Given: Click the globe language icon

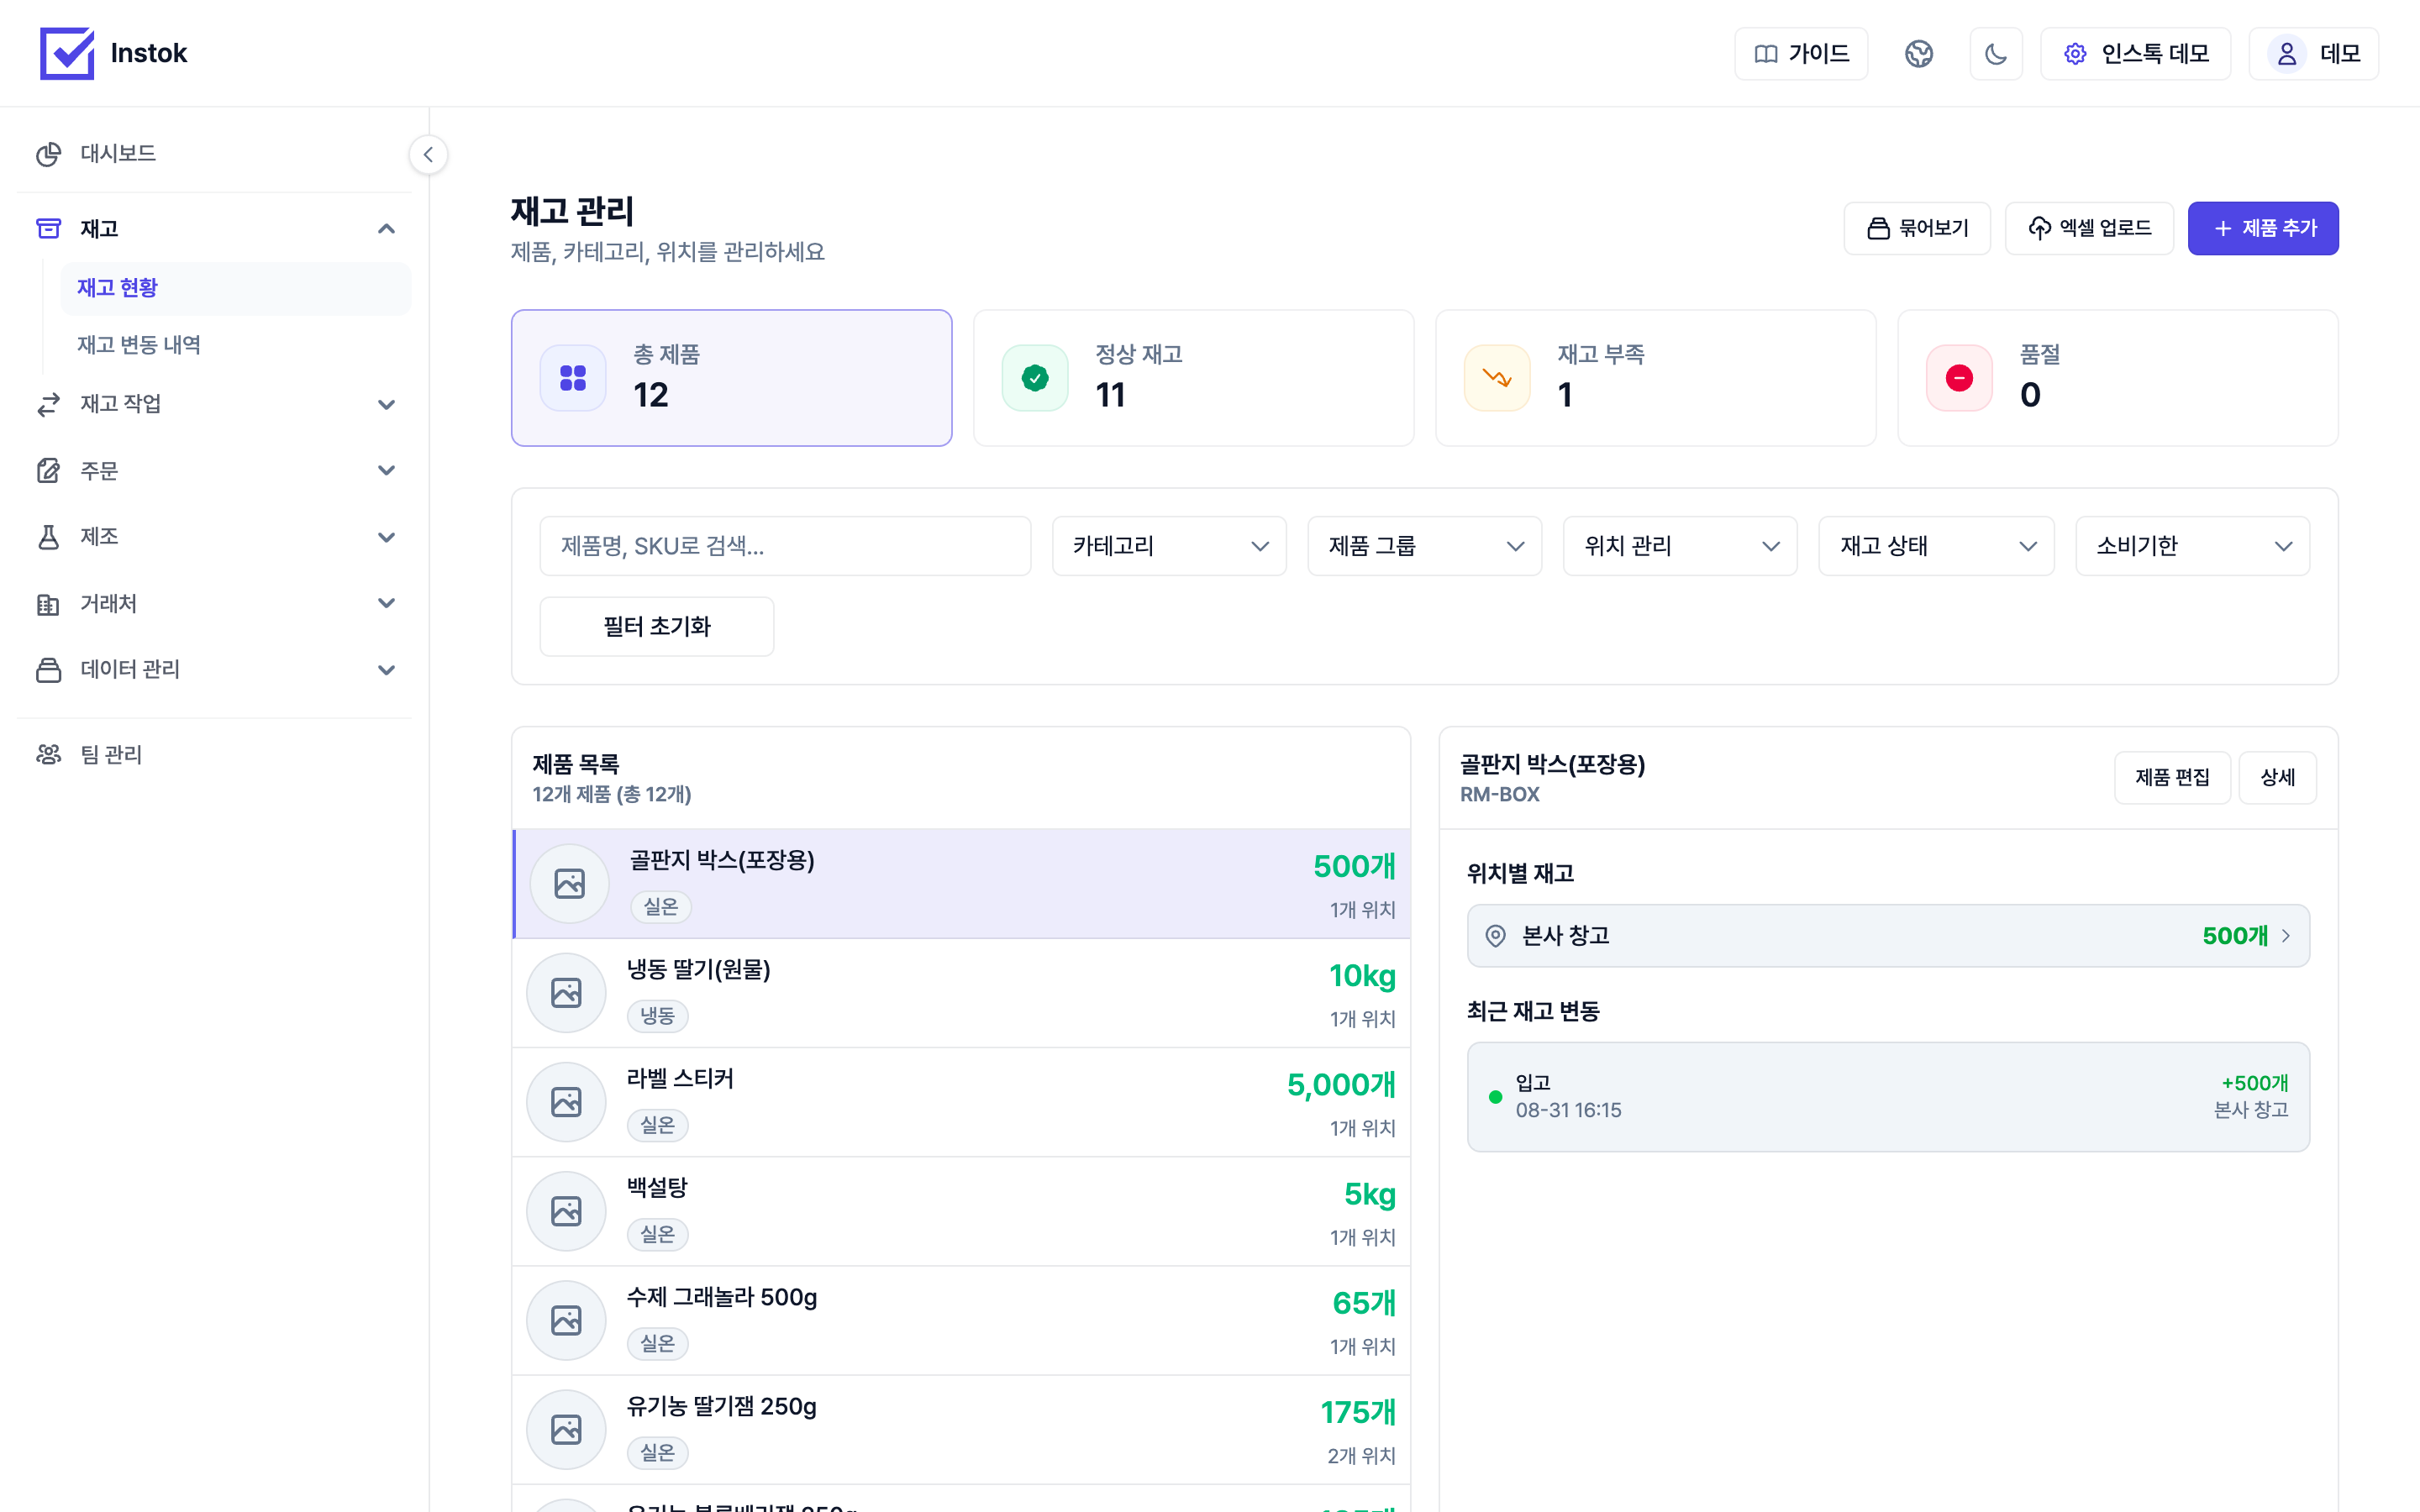Looking at the screenshot, I should [1918, 53].
